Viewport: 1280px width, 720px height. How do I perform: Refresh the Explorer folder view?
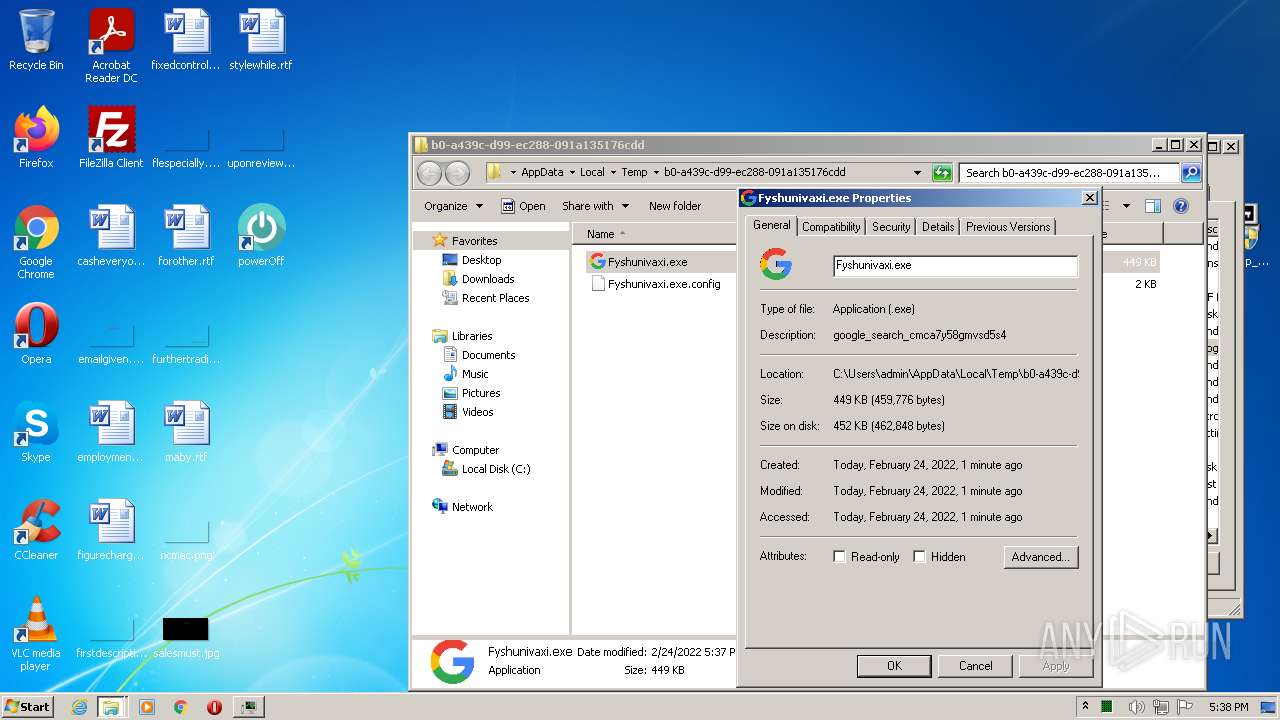pyautogui.click(x=942, y=172)
